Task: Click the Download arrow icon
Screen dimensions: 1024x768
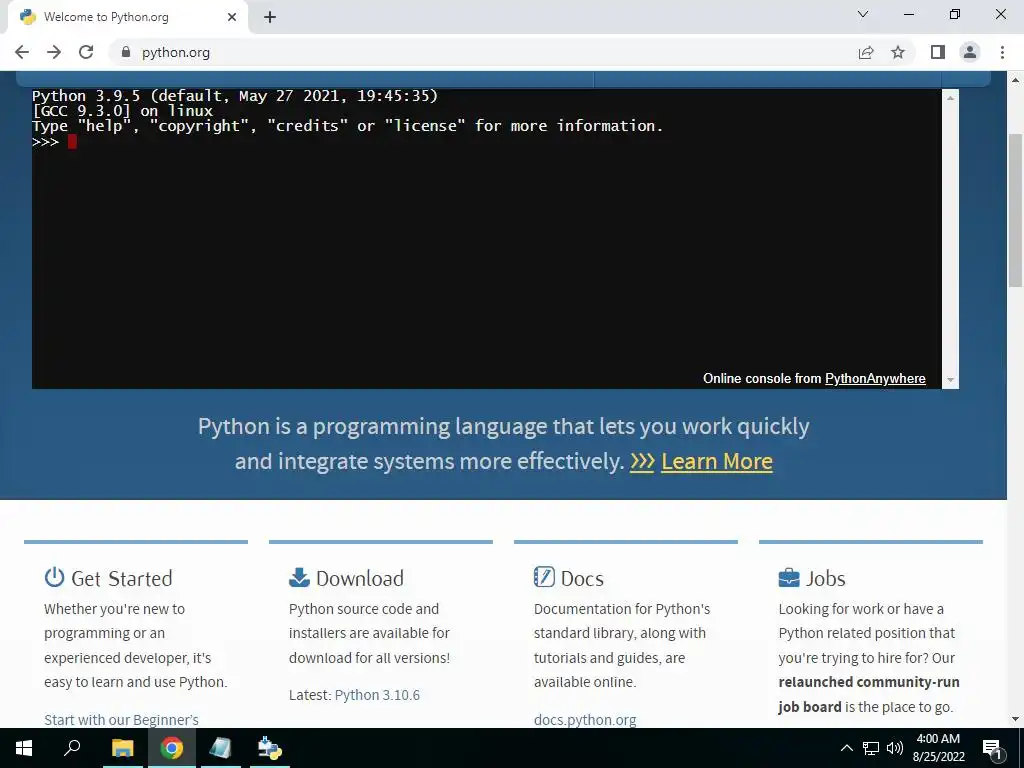Action: click(299, 577)
